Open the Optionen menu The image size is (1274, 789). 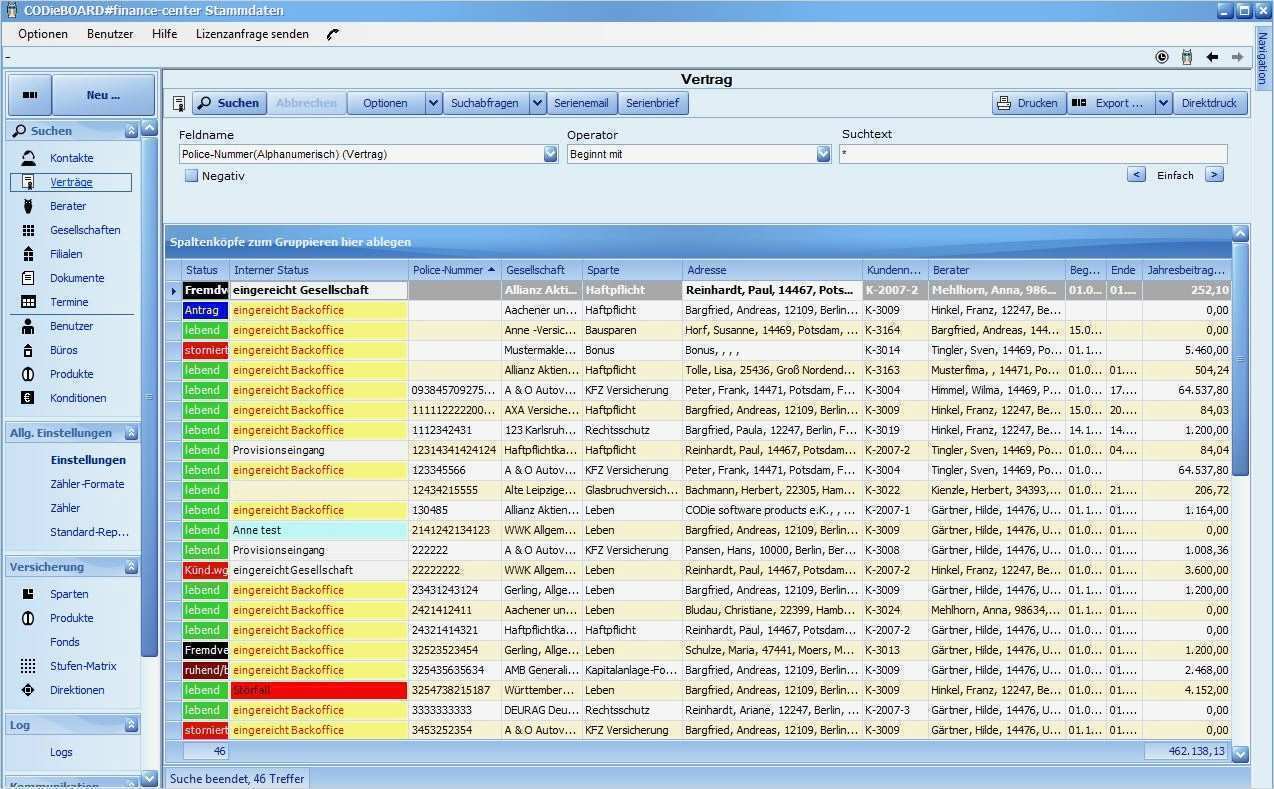(43, 34)
